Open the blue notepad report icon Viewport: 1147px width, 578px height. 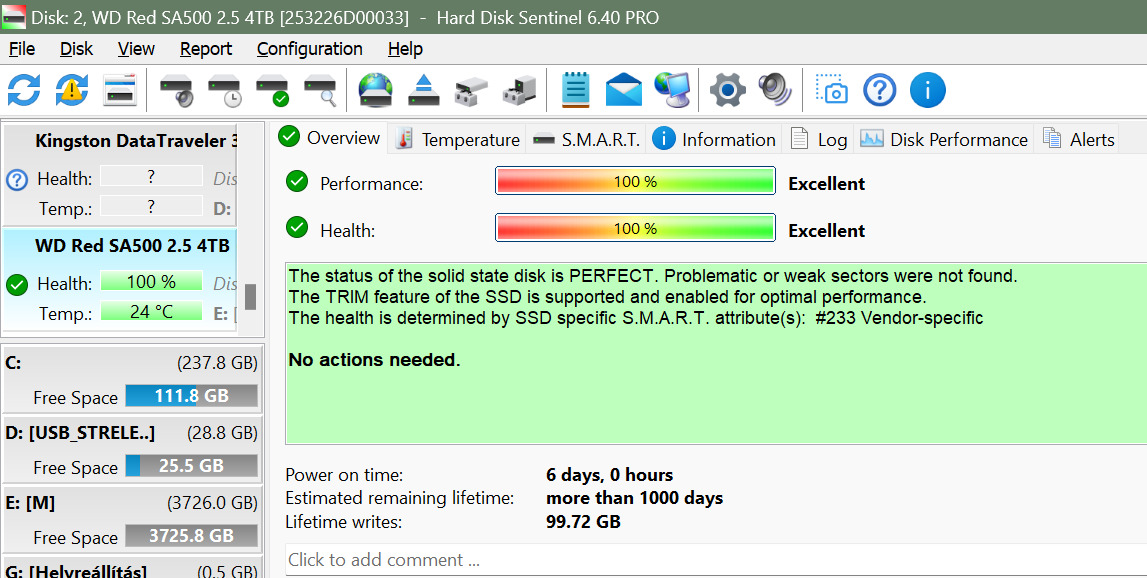click(576, 90)
